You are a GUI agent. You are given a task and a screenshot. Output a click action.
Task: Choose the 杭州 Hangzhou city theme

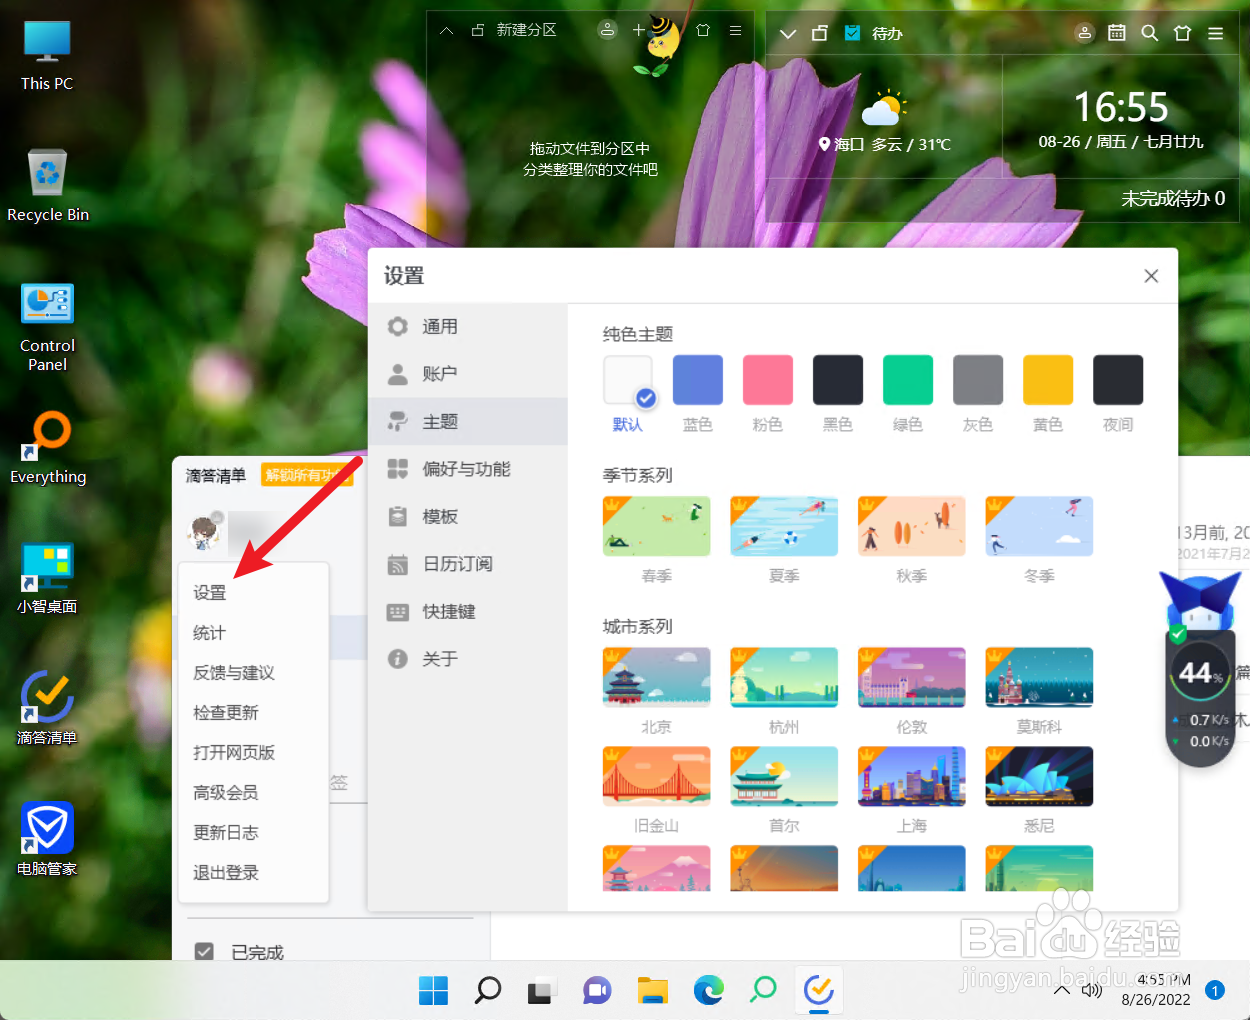click(x=784, y=677)
